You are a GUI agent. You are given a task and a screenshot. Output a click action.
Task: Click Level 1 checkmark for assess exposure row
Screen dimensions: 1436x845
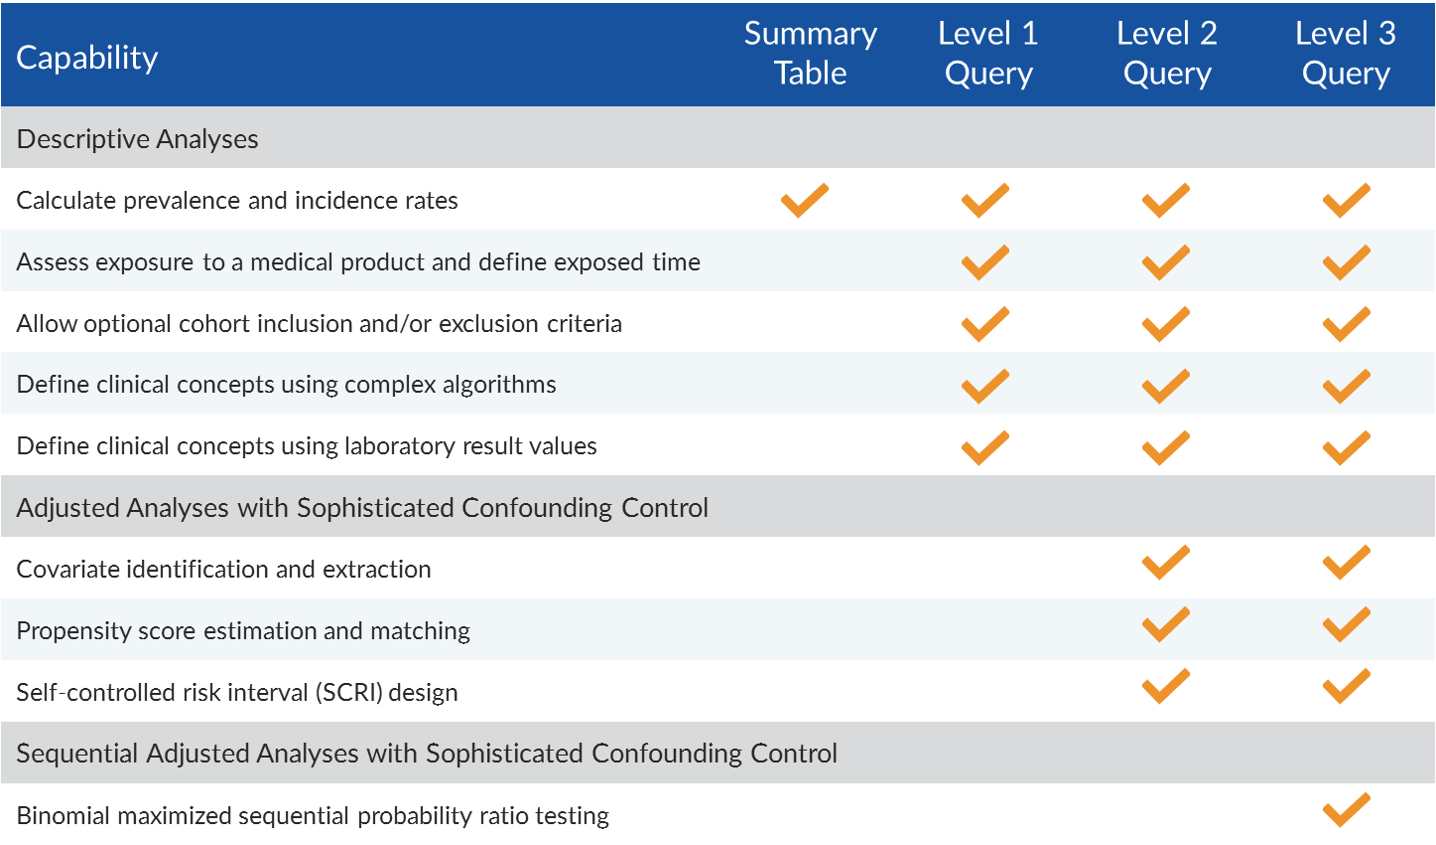point(985,262)
